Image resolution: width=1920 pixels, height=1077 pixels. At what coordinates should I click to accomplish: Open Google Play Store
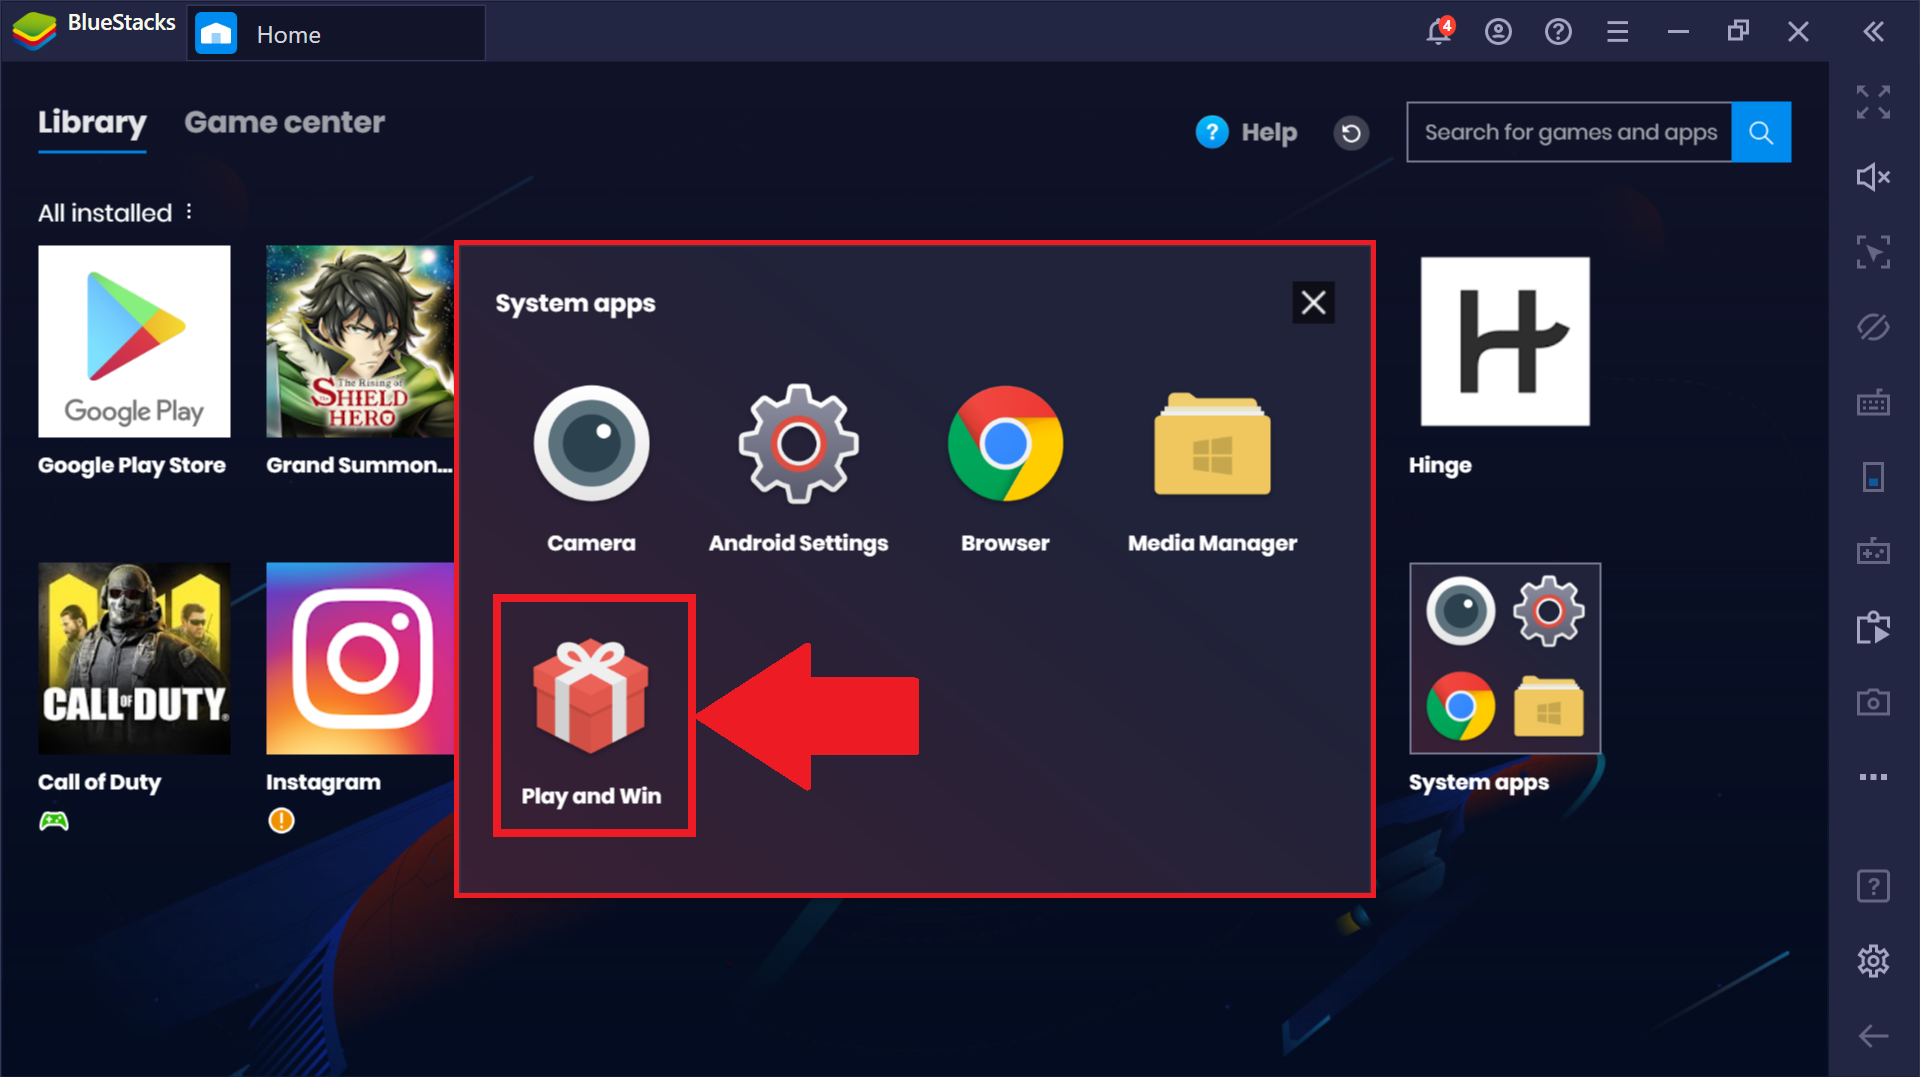(x=134, y=342)
